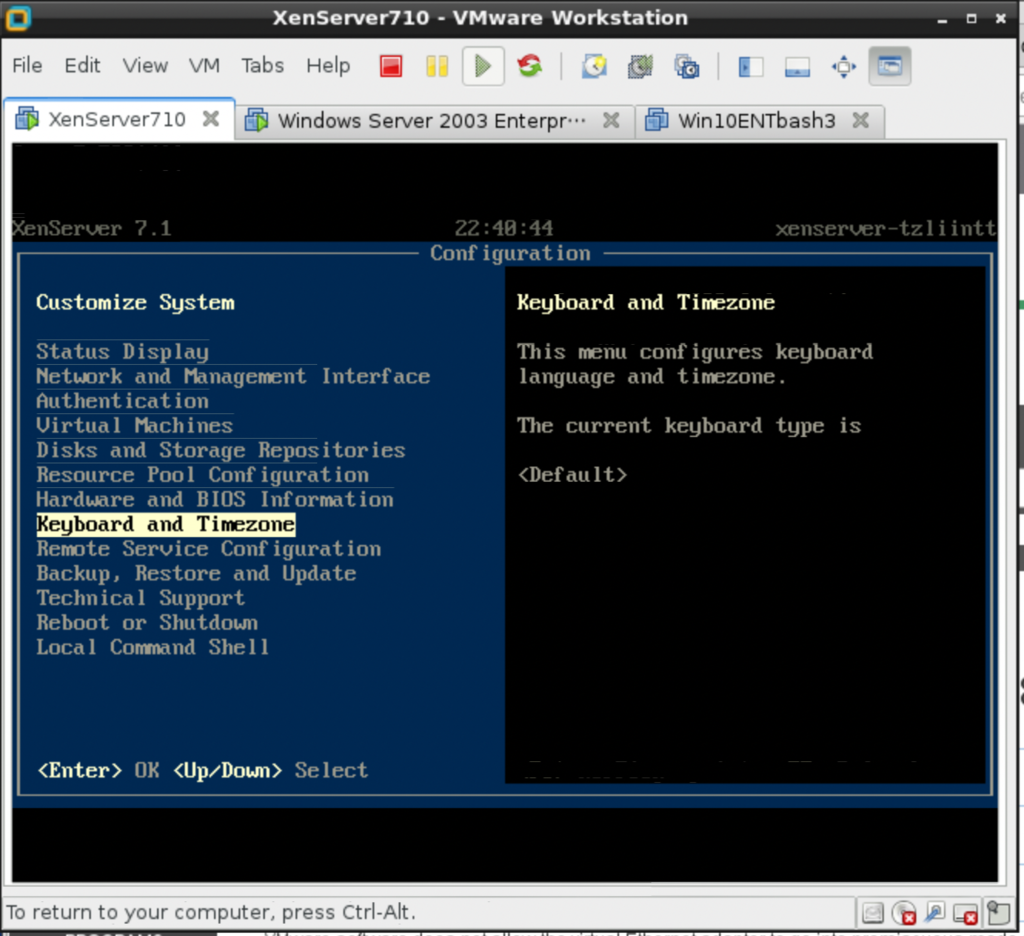Select Backup, Restore and Update entry
Image resolution: width=1024 pixels, height=936 pixels.
tap(196, 573)
